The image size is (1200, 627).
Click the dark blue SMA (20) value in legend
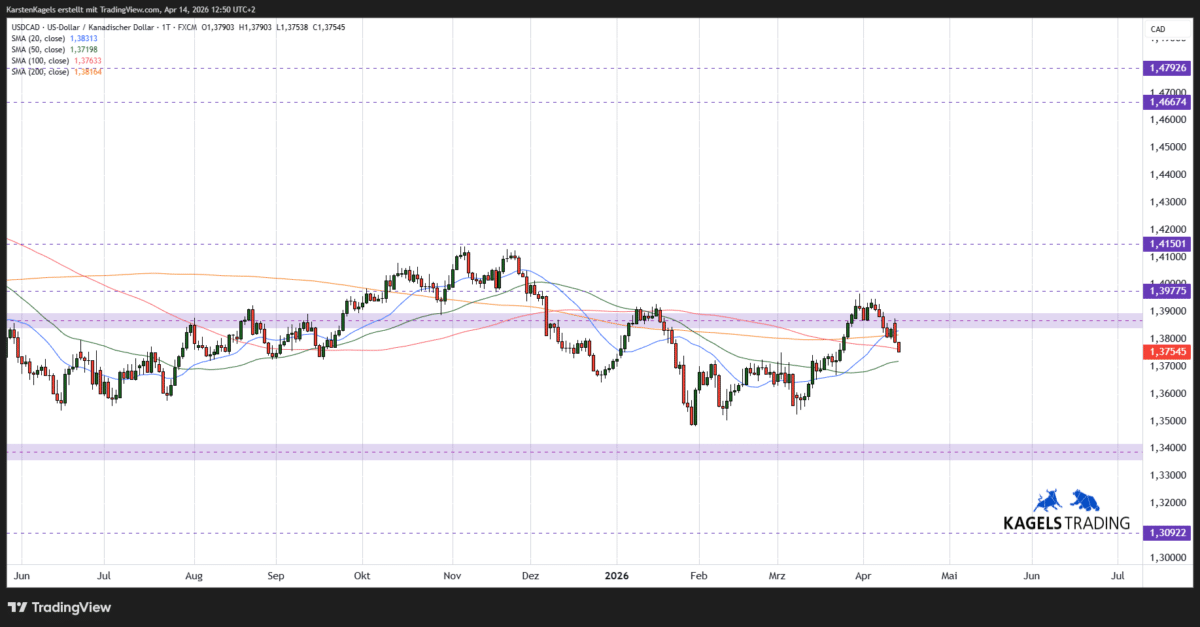[83, 38]
